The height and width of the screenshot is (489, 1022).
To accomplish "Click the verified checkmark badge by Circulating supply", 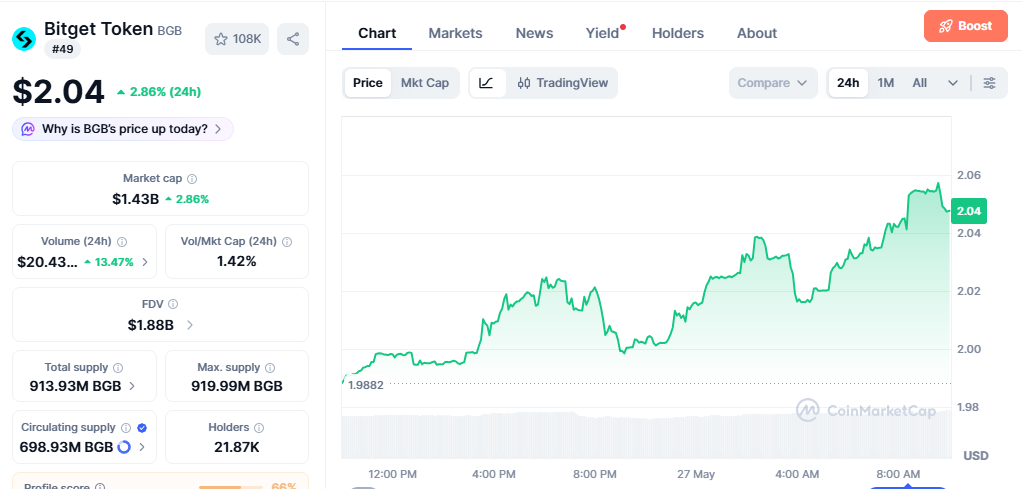I will click(x=142, y=428).
